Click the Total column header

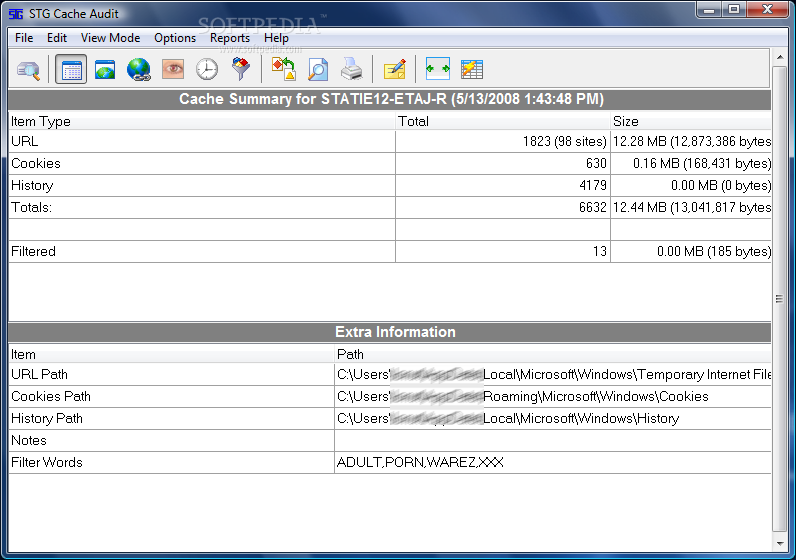point(503,121)
